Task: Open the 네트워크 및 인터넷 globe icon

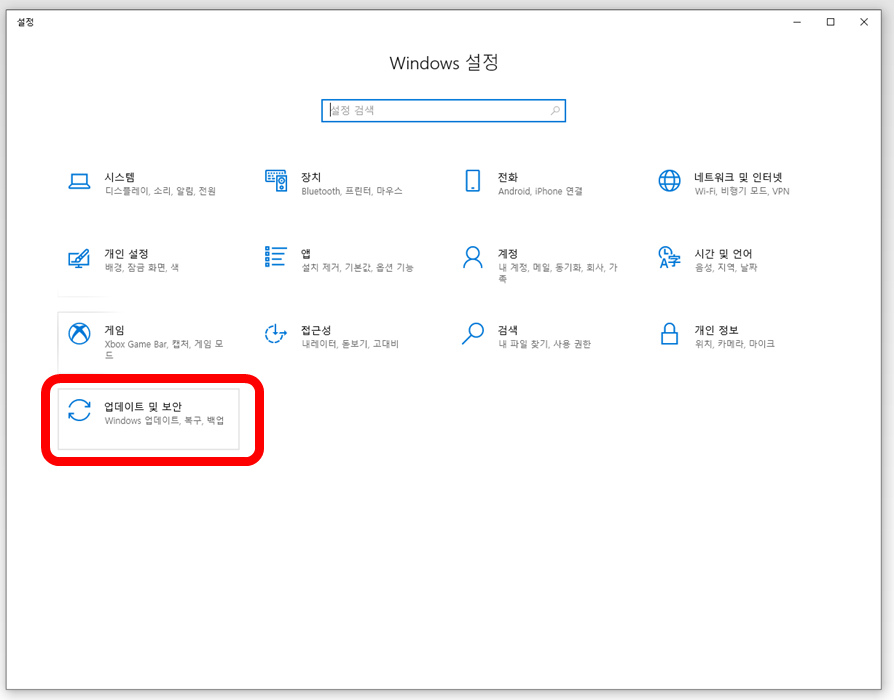Action: click(669, 181)
